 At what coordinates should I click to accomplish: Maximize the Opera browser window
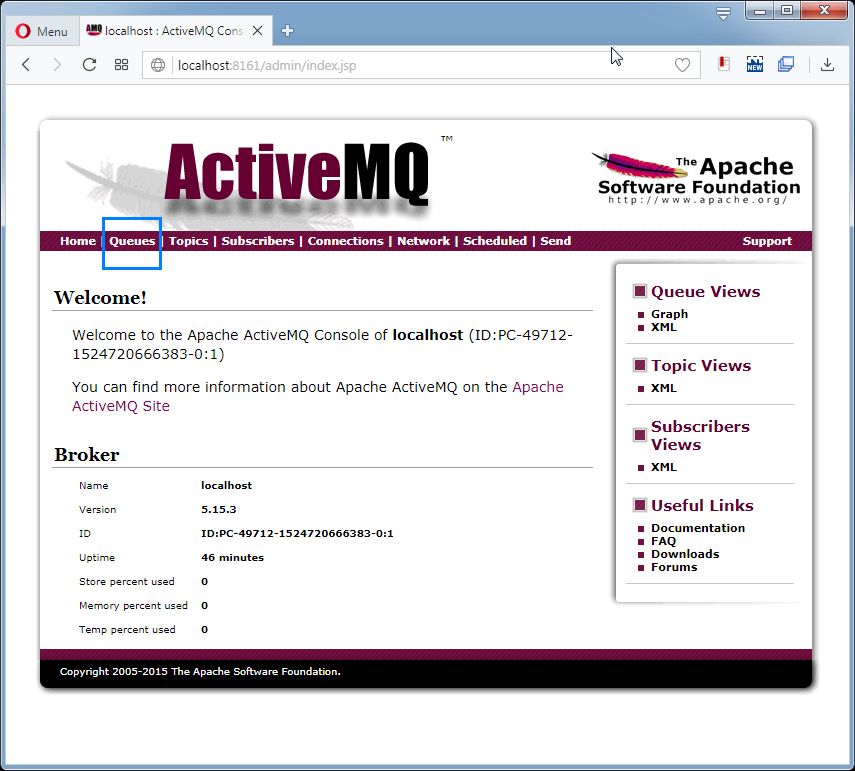coord(787,10)
